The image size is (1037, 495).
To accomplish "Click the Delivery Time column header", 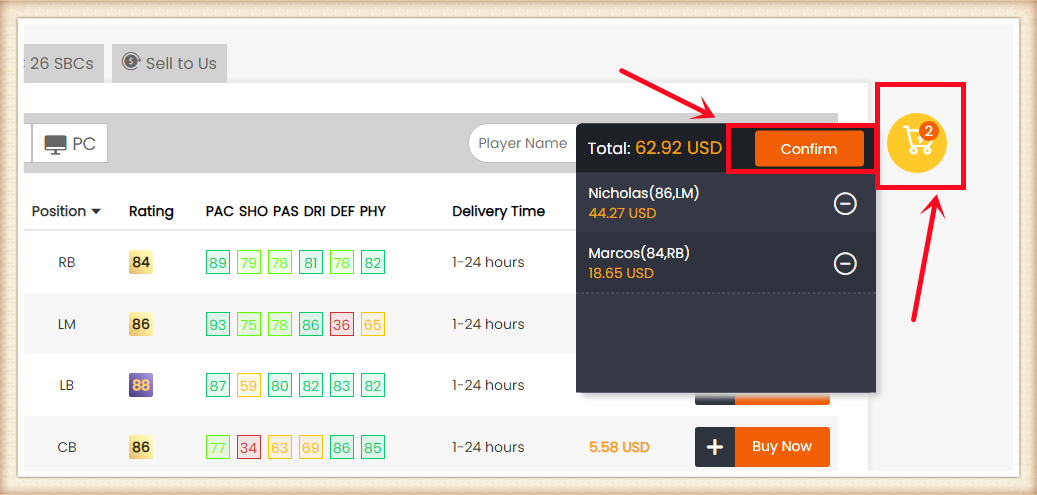I will 498,211.
